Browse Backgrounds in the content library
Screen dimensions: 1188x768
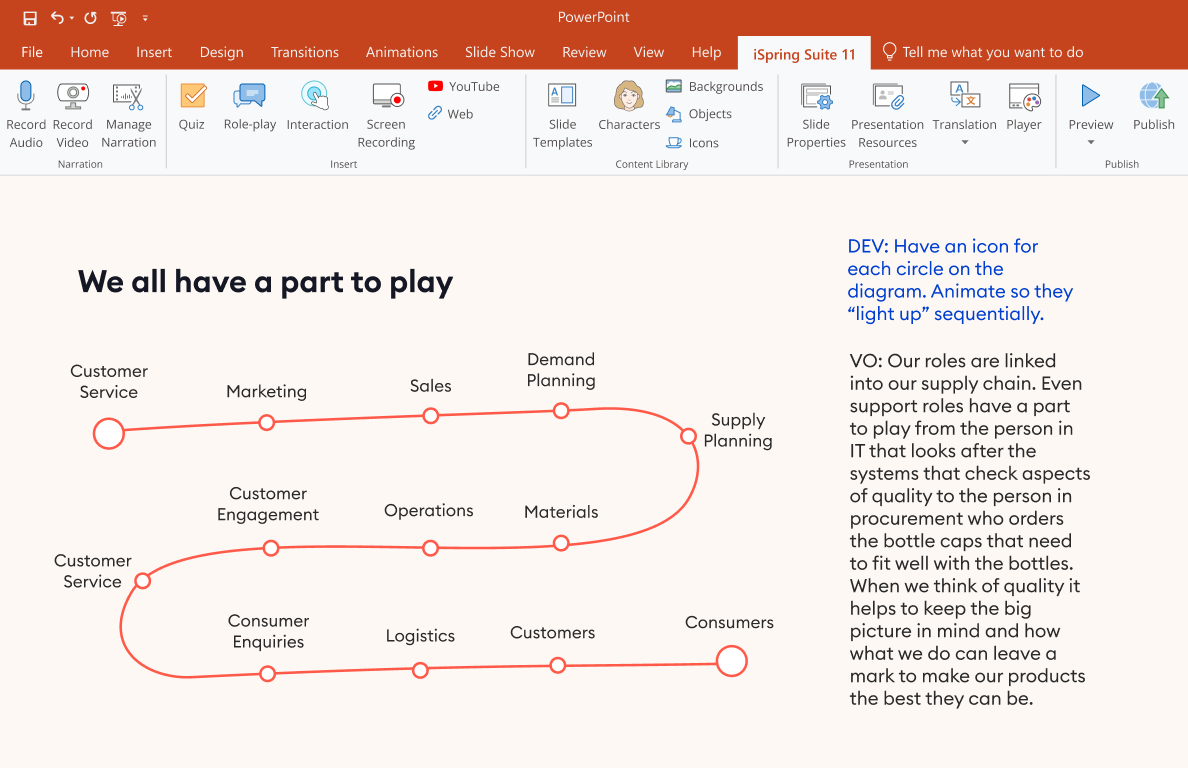(x=714, y=86)
